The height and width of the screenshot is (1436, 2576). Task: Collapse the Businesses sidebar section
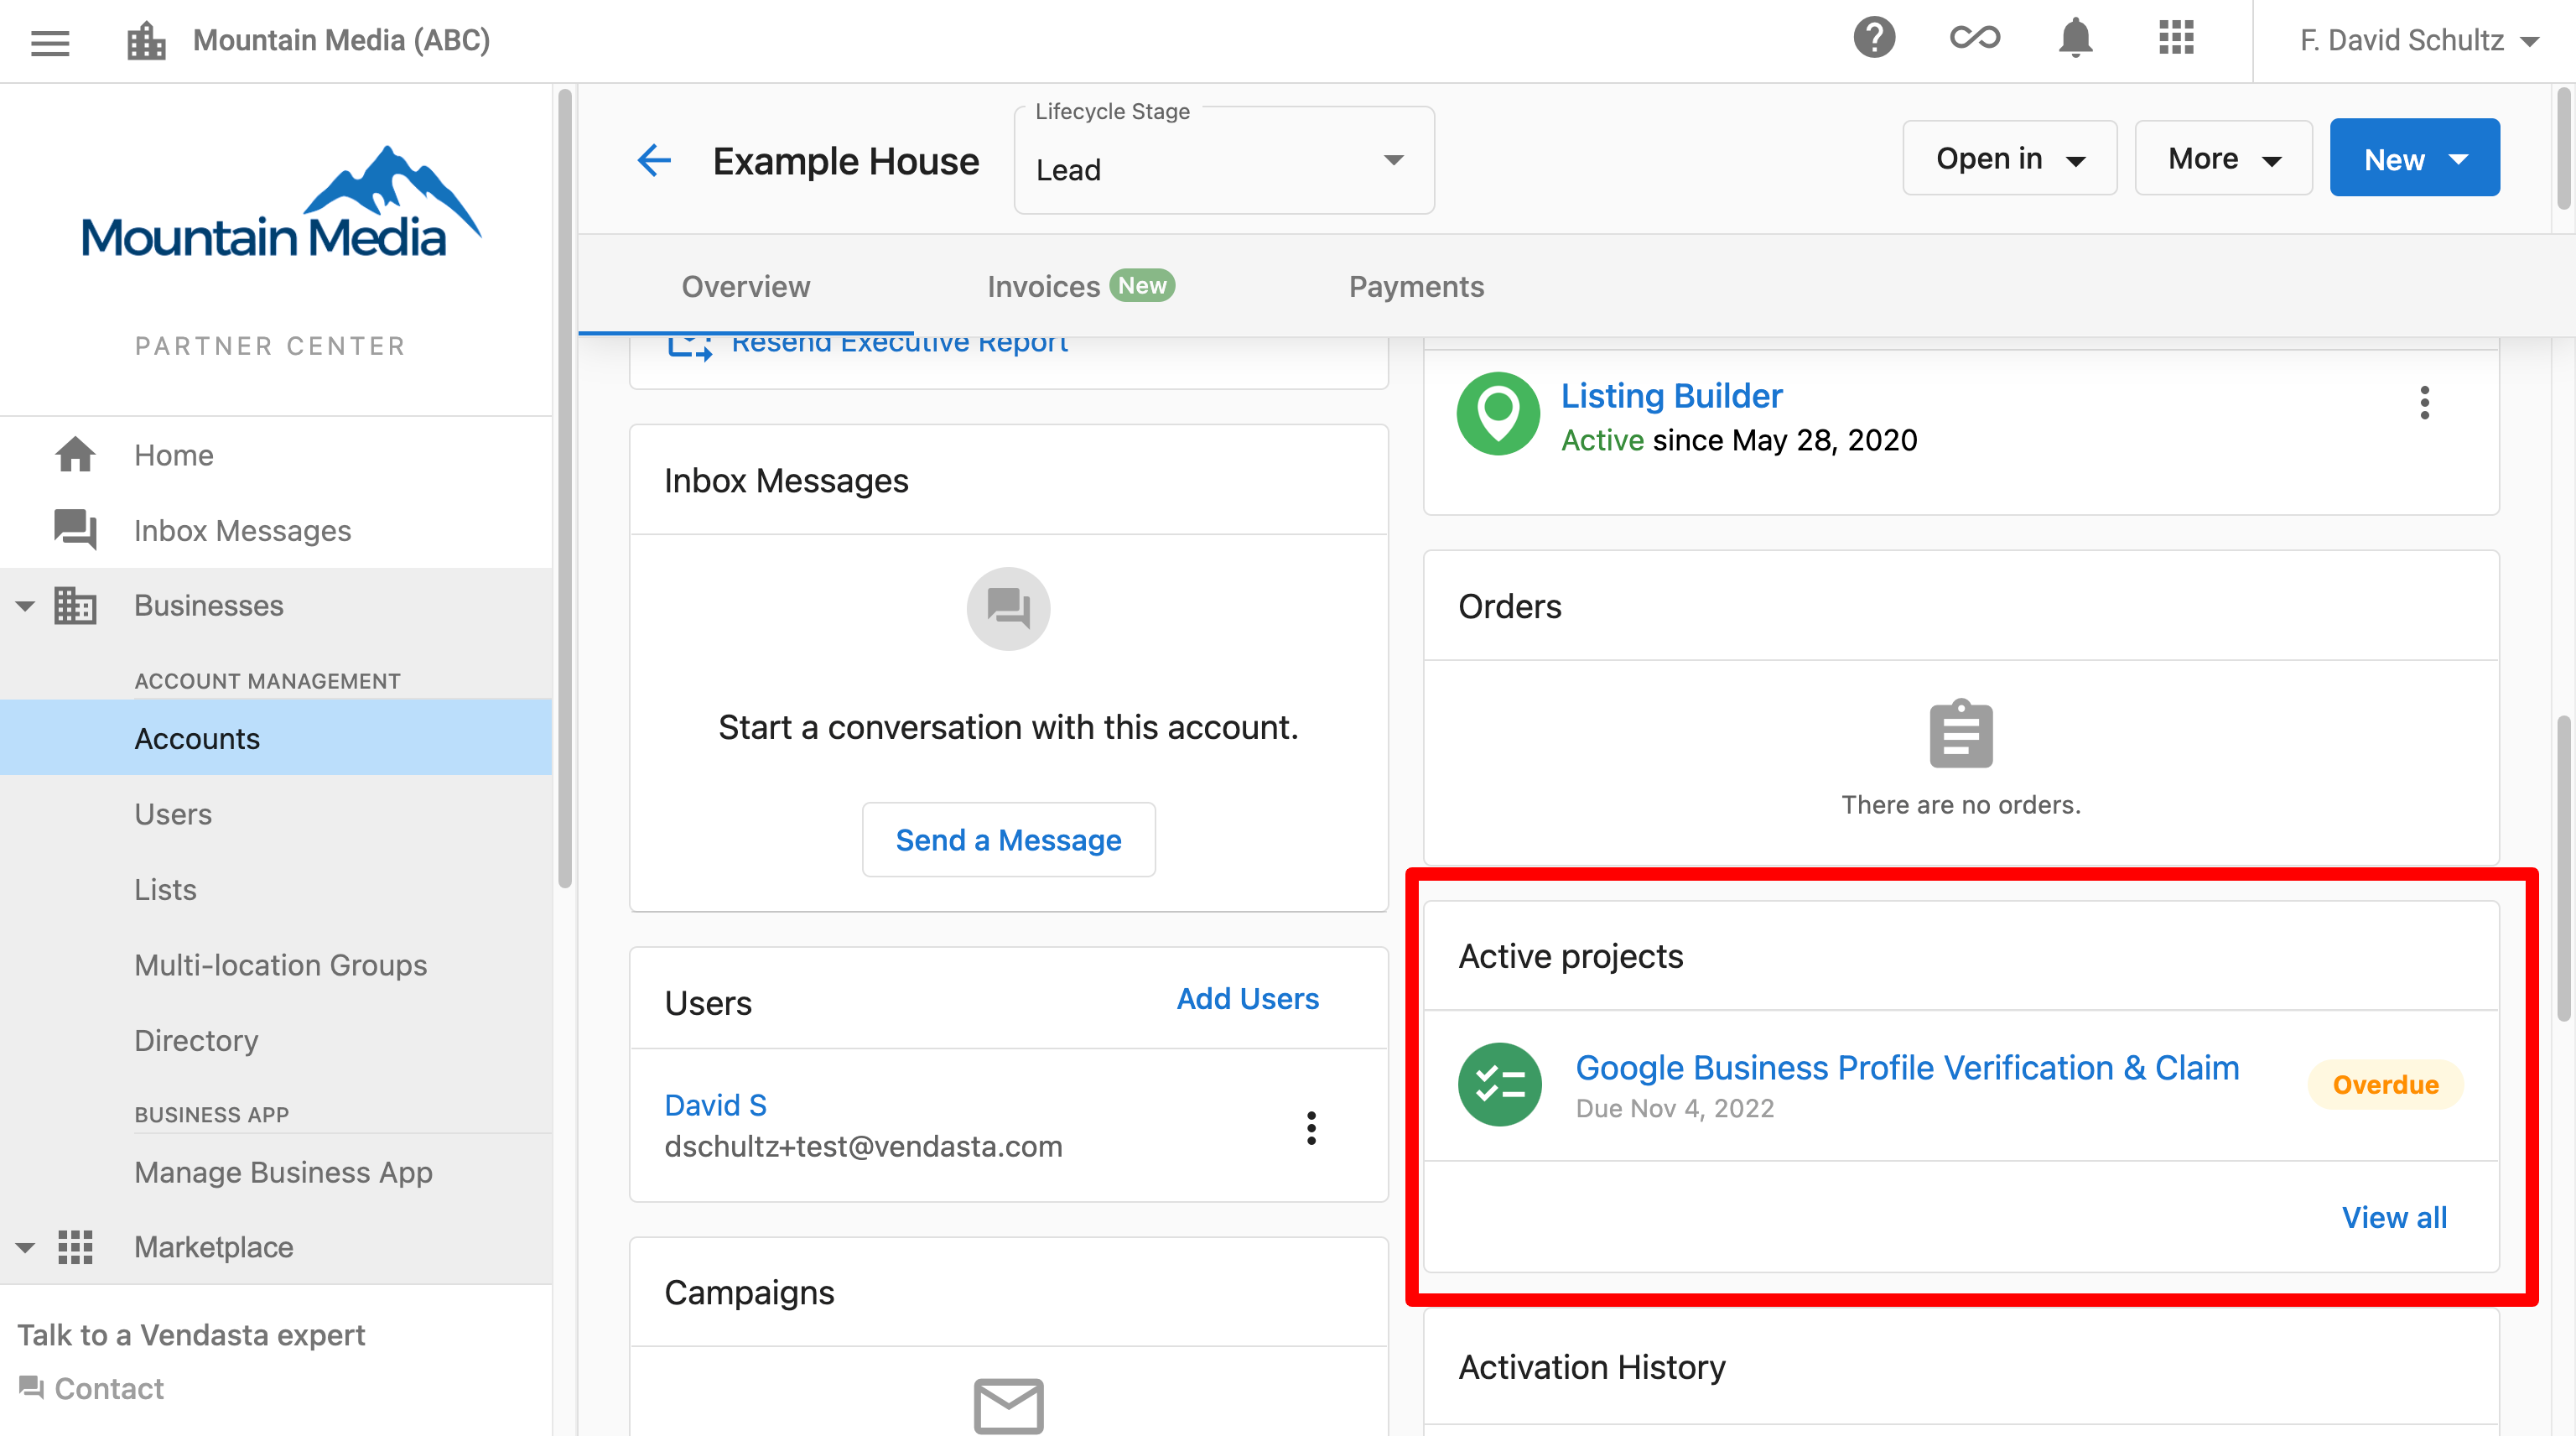click(25, 605)
